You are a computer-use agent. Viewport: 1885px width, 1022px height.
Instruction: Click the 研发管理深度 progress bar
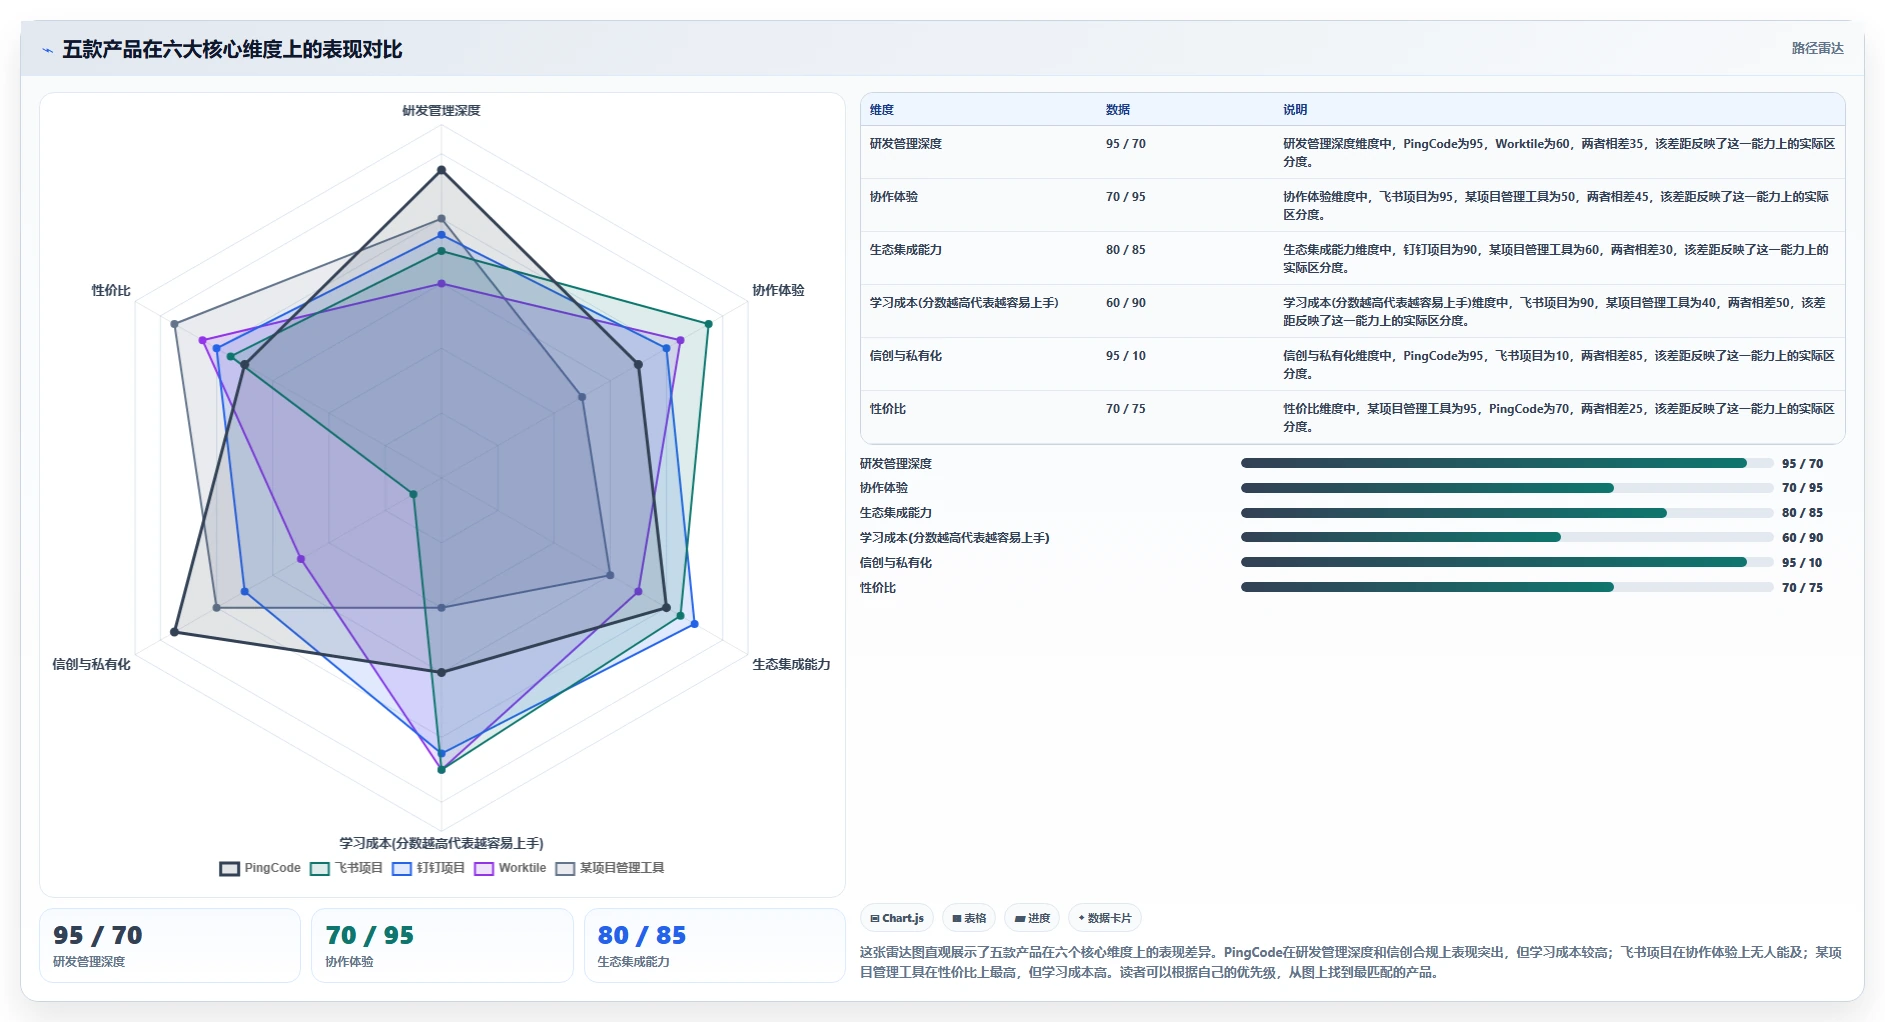pyautogui.click(x=1507, y=463)
